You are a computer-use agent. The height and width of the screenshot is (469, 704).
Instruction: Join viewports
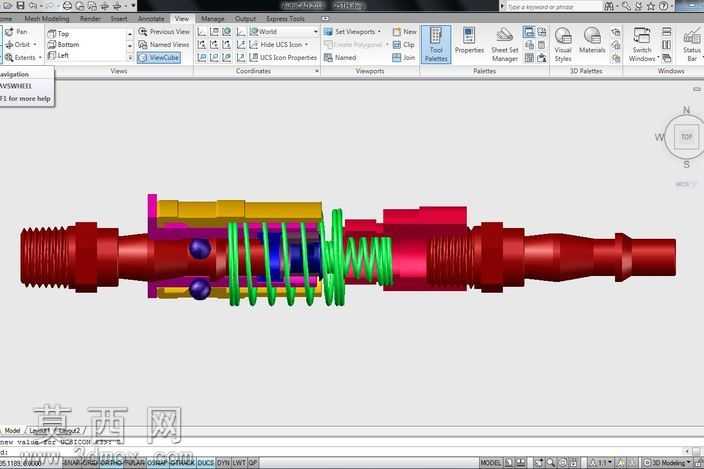[x=404, y=57]
